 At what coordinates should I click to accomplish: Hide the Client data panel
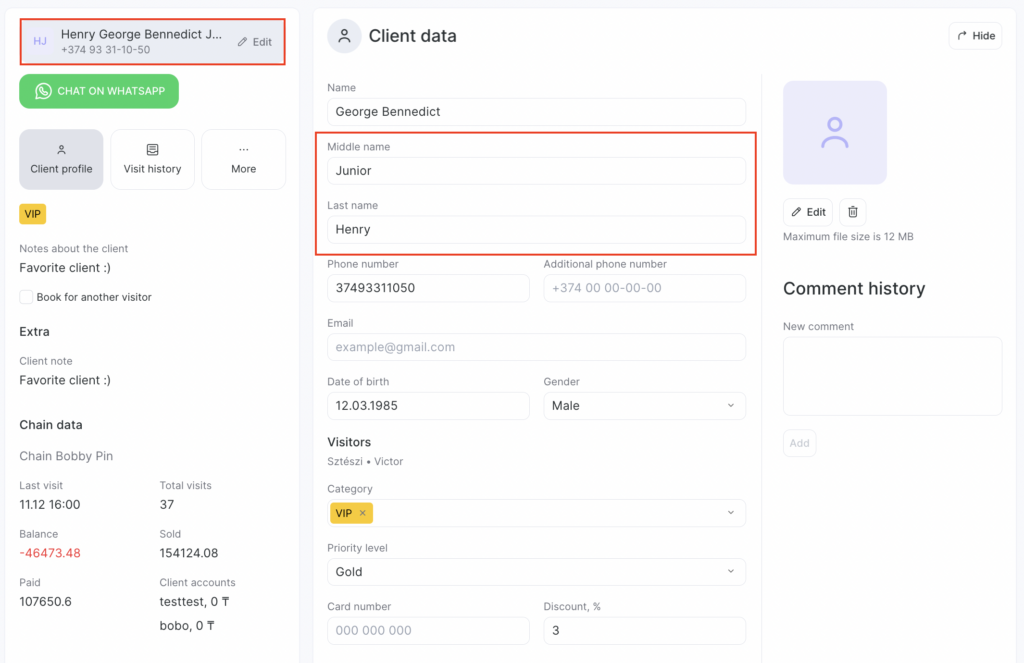coord(975,36)
